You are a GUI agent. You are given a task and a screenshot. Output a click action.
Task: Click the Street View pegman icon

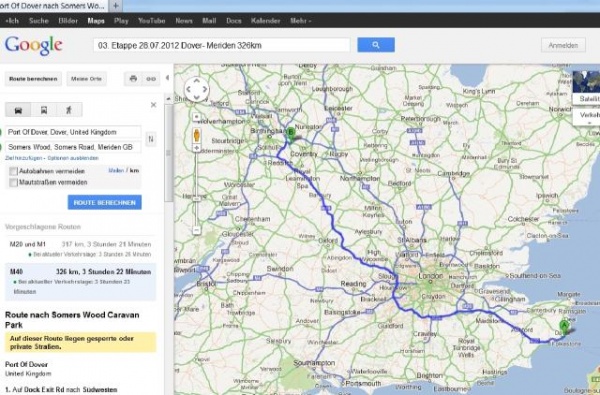pos(197,135)
